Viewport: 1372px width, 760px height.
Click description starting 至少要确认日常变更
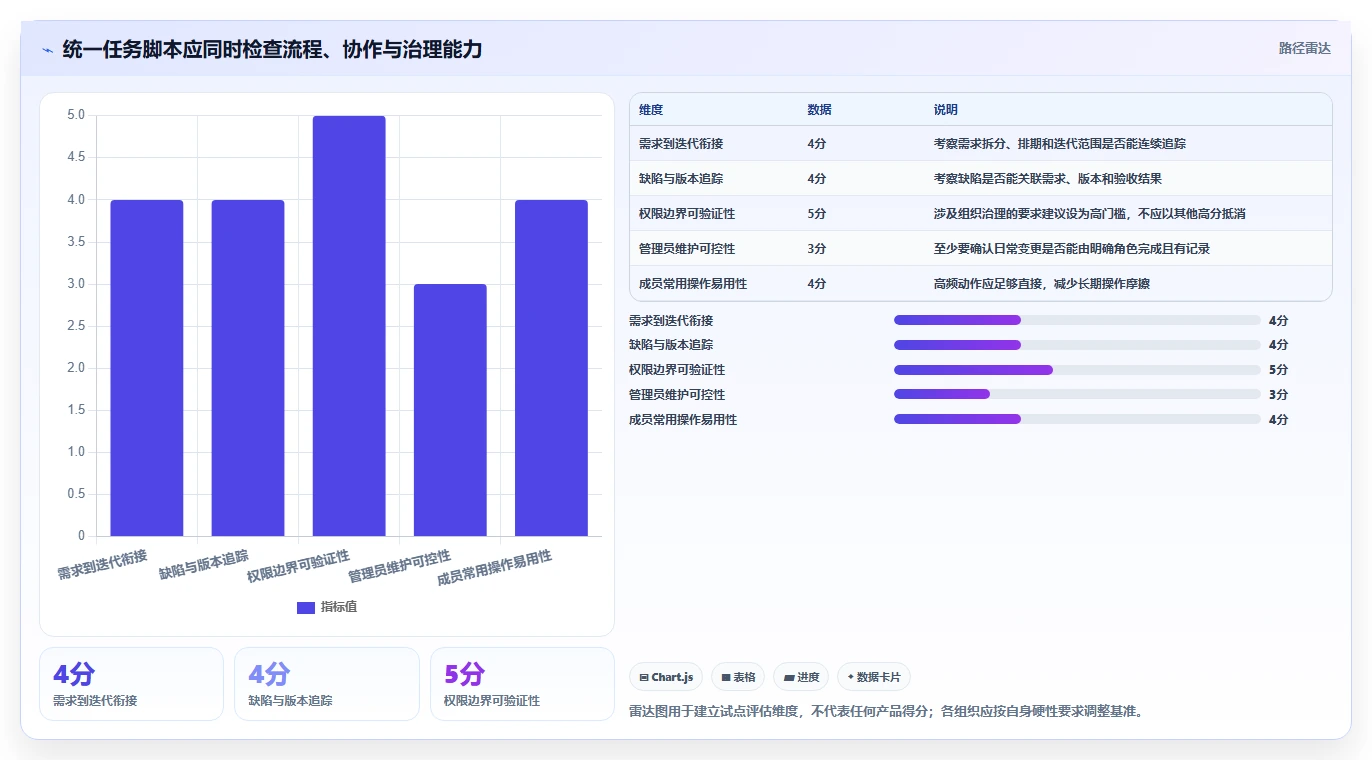click(x=1072, y=249)
